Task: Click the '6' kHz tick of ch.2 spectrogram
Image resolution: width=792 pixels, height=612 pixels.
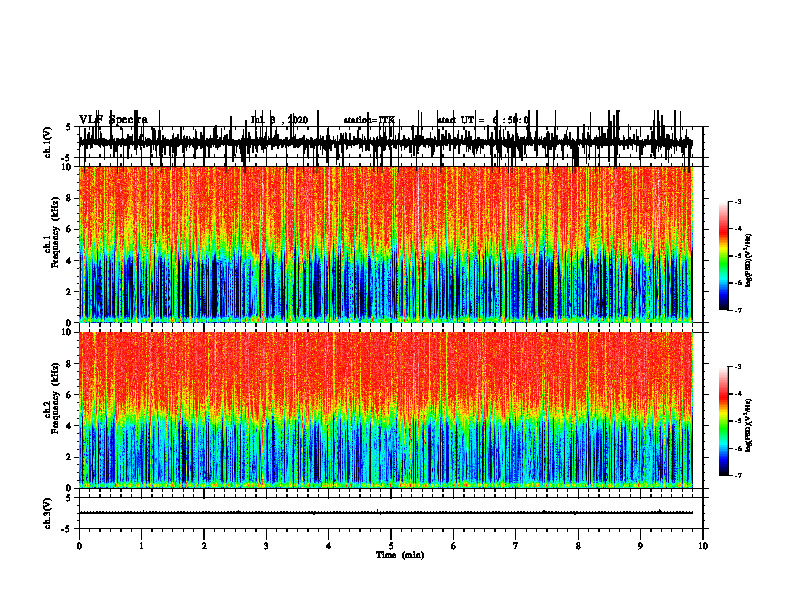Action: (70, 395)
